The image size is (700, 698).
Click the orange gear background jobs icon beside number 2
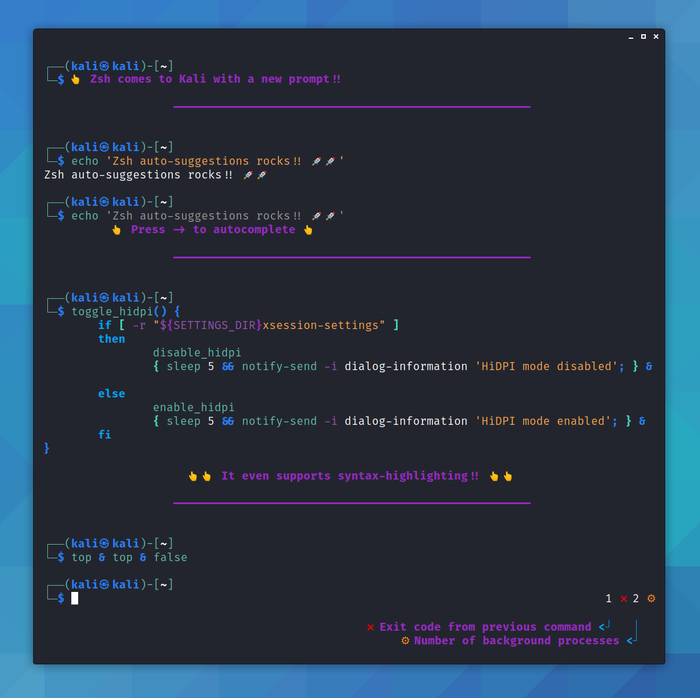click(651, 598)
